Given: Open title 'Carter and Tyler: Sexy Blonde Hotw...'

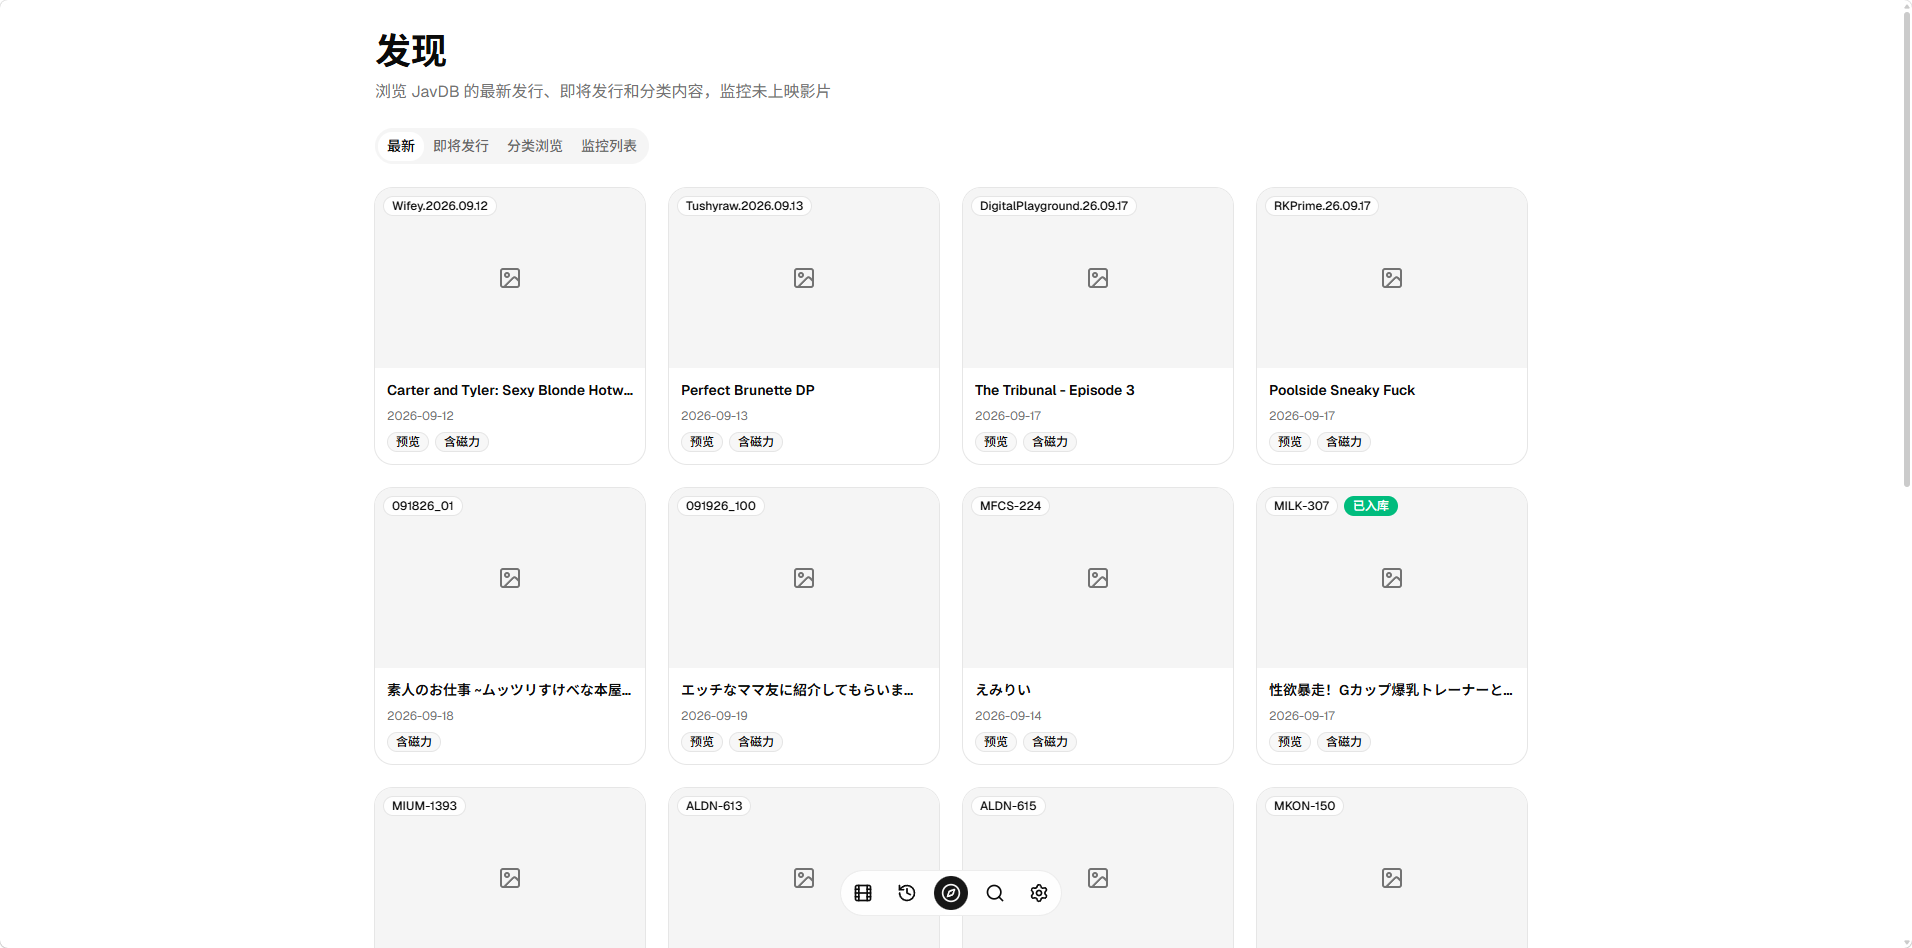Looking at the screenshot, I should pyautogui.click(x=510, y=390).
